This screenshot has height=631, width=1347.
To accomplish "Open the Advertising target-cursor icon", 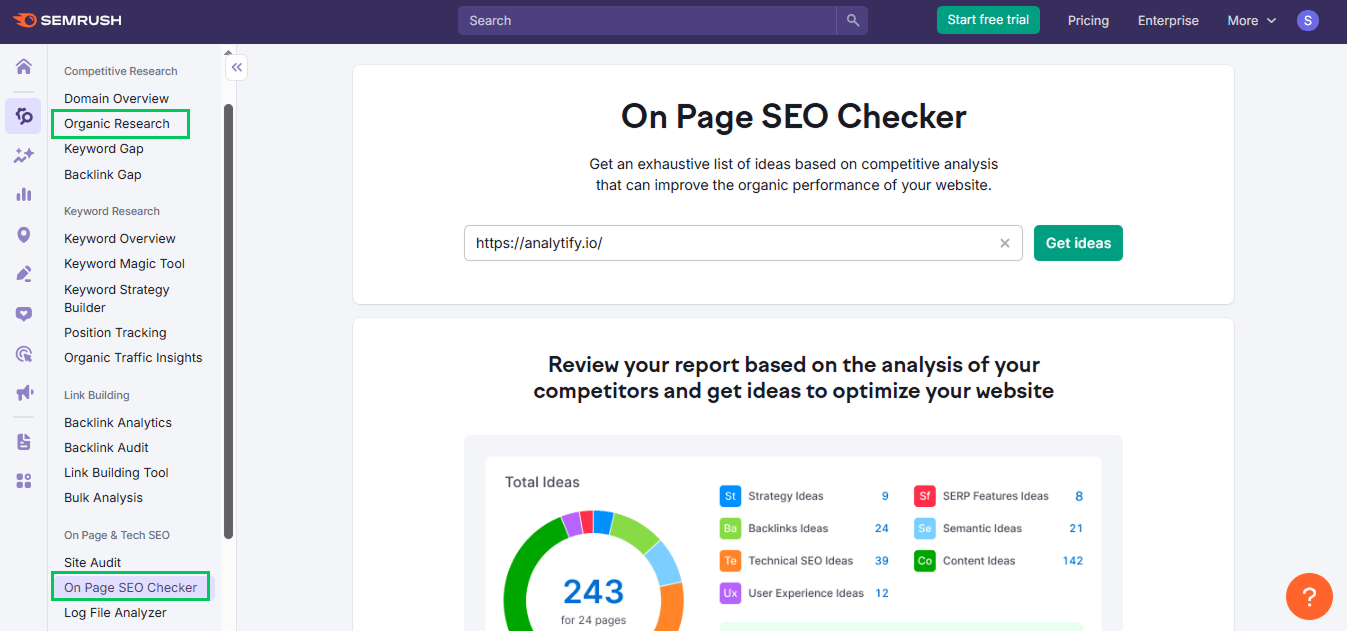I will pyautogui.click(x=23, y=354).
